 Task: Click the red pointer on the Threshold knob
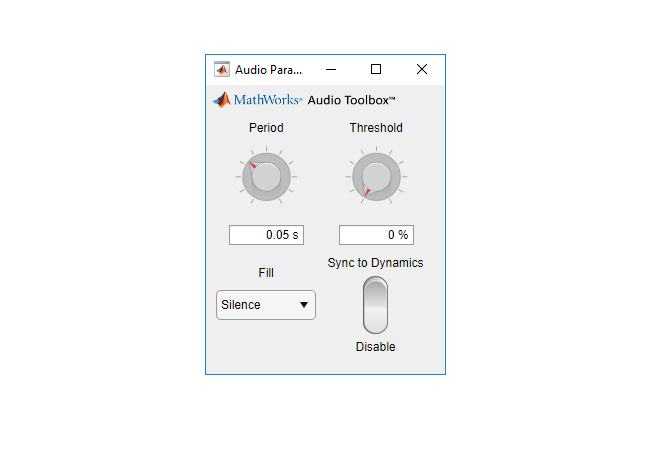pos(367,192)
